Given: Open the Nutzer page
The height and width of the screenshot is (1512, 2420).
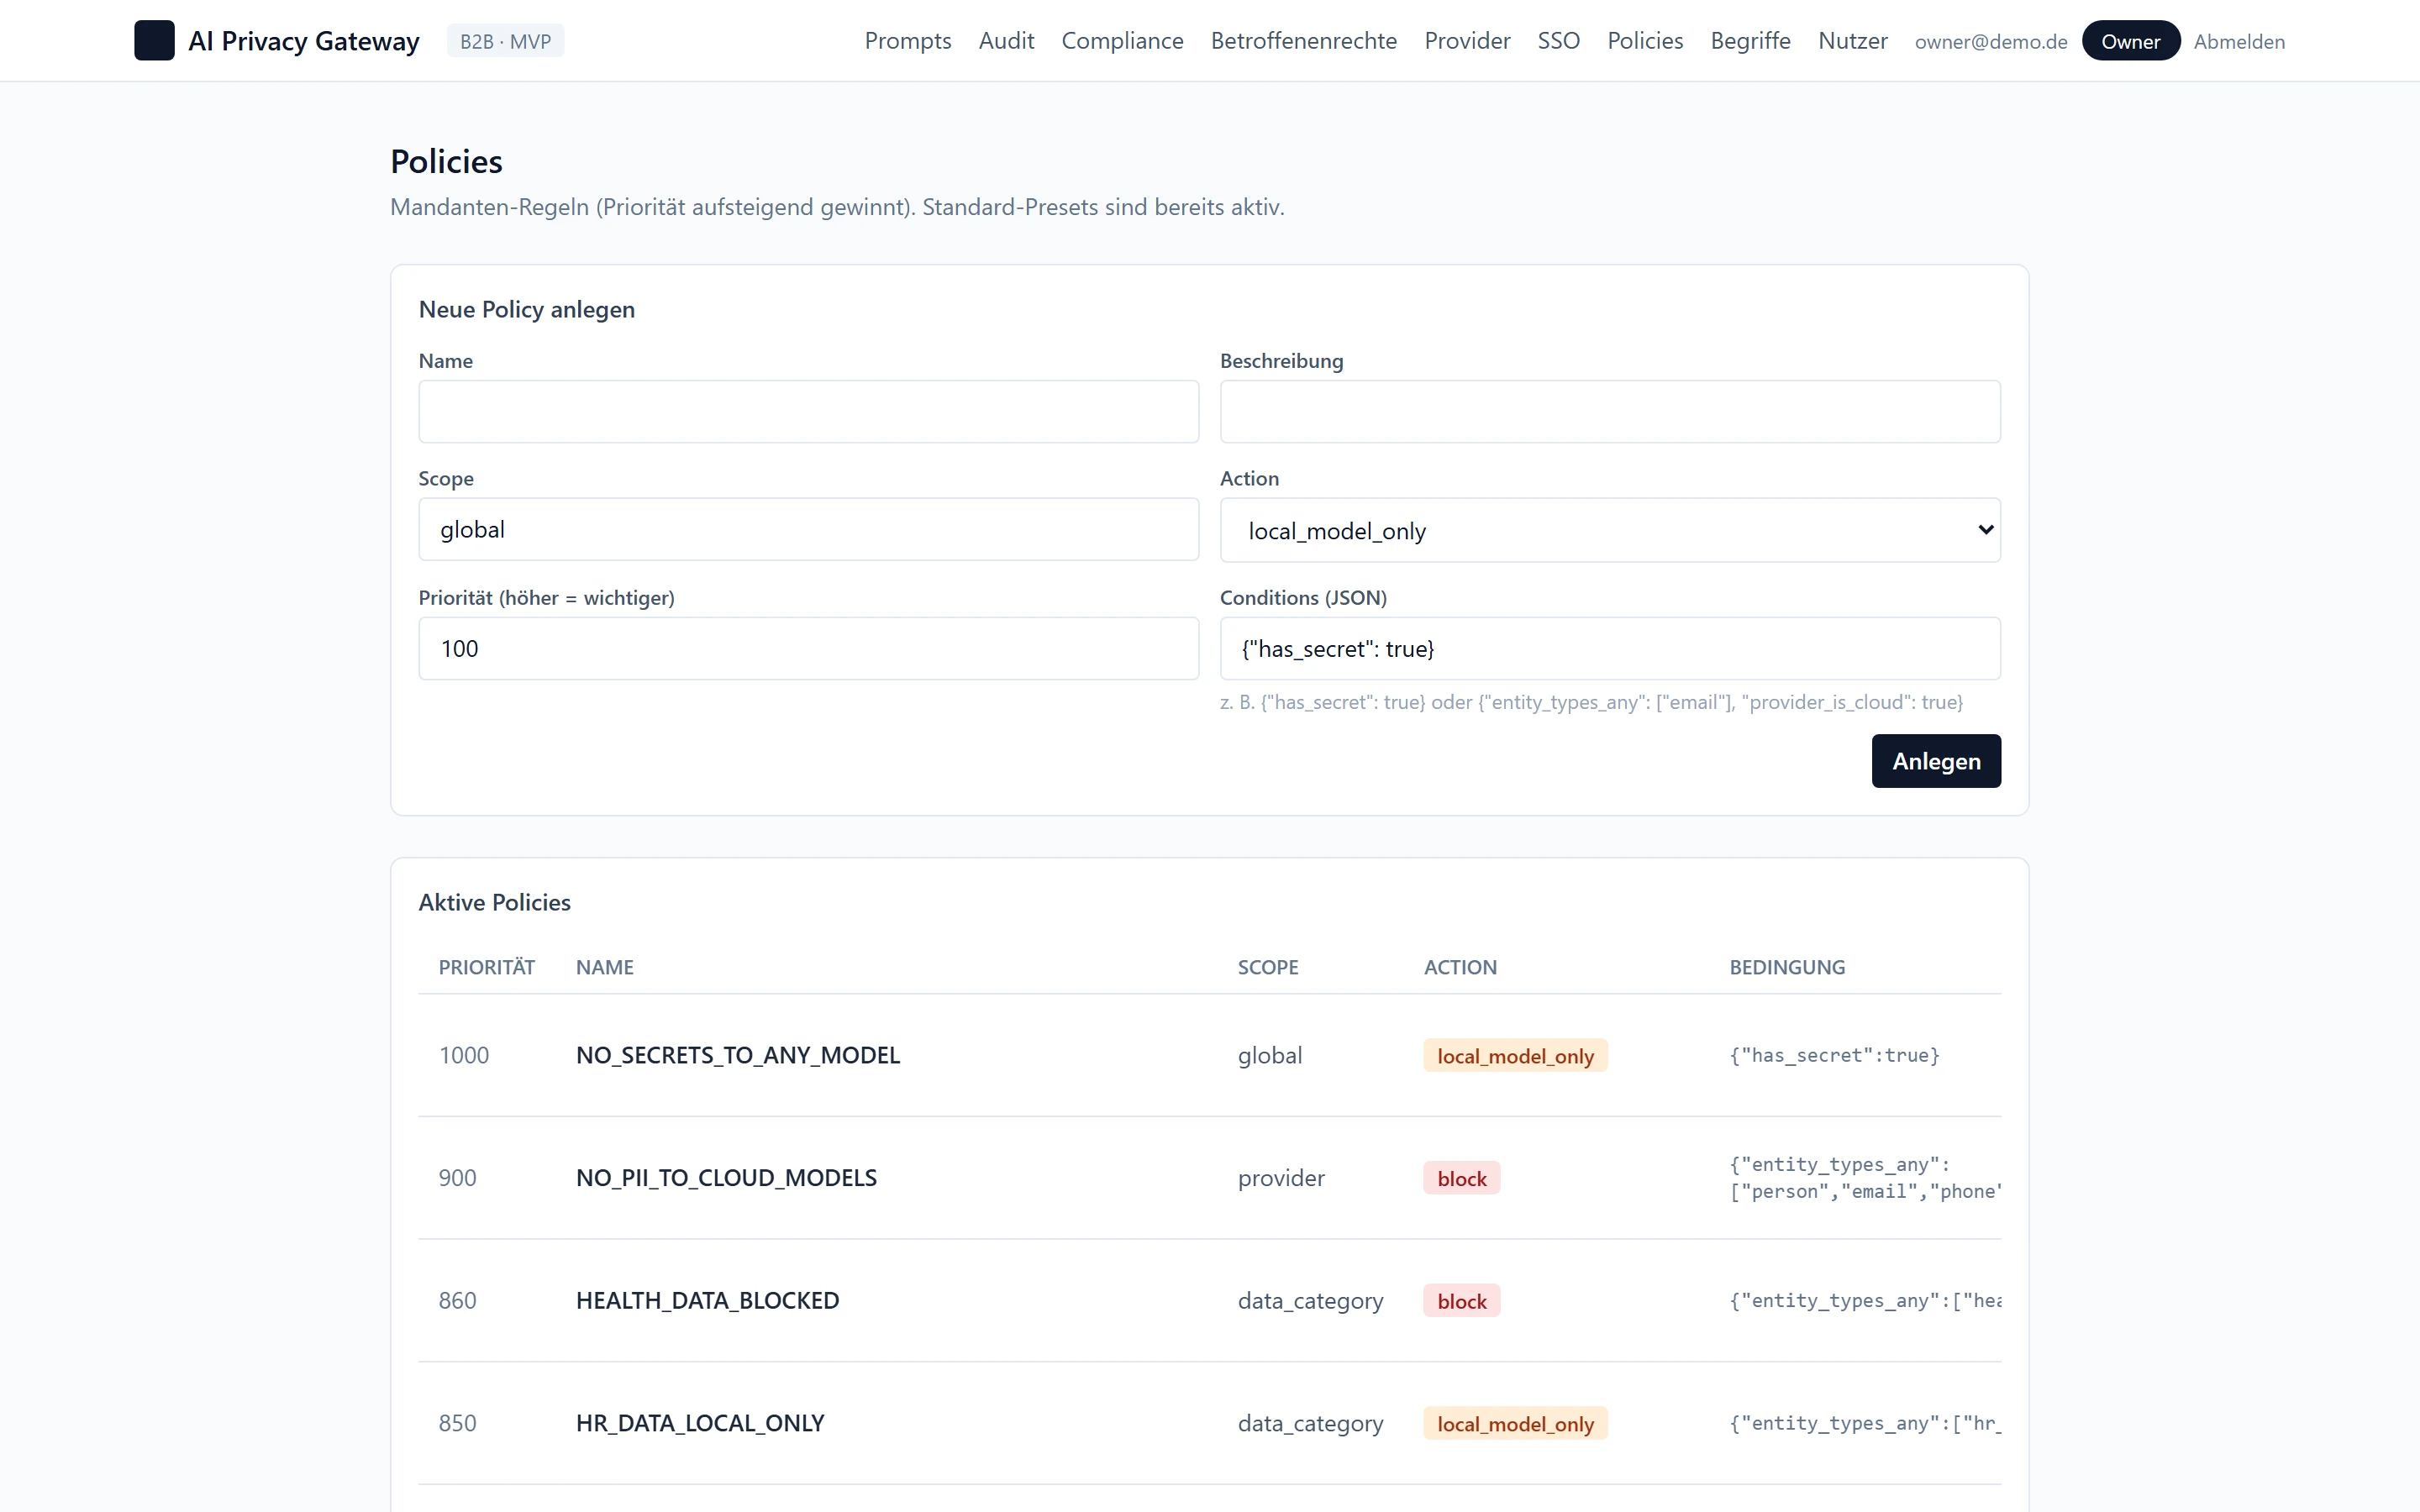Looking at the screenshot, I should [x=1852, y=41].
